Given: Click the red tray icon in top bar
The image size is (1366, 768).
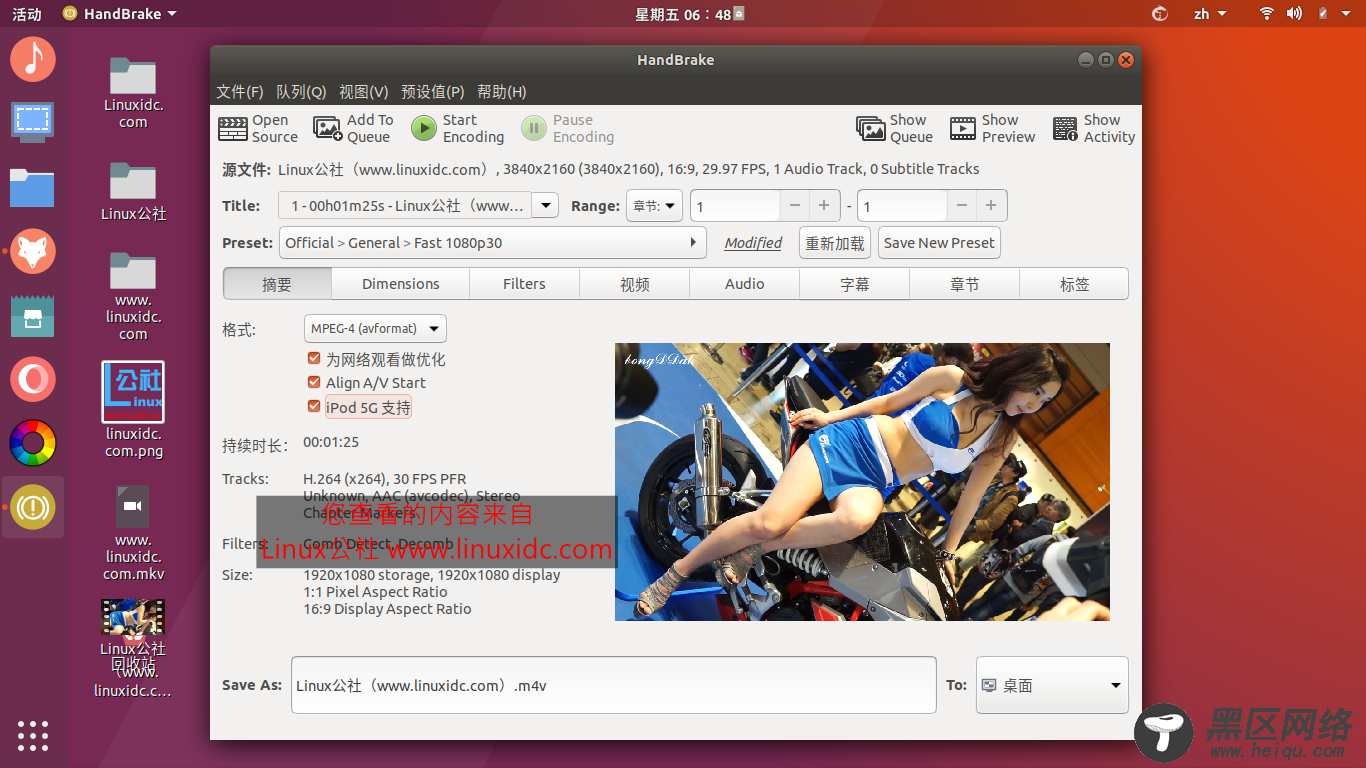Looking at the screenshot, I should (x=1160, y=14).
